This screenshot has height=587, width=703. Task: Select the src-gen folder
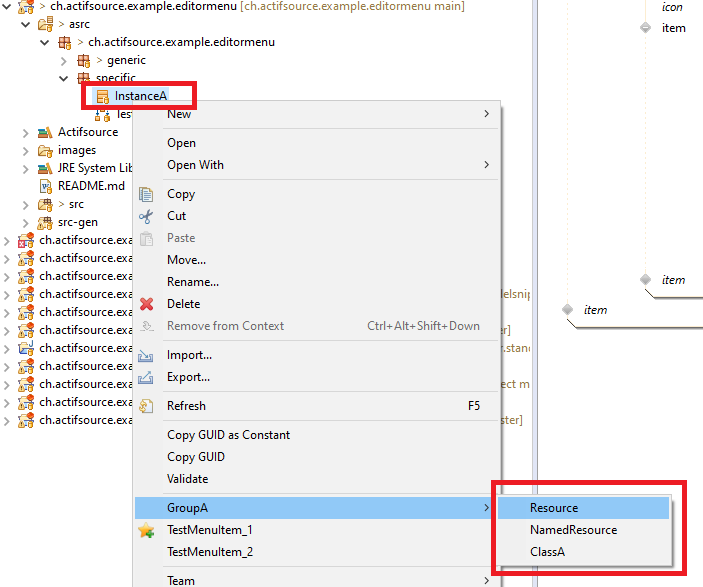tap(77, 222)
